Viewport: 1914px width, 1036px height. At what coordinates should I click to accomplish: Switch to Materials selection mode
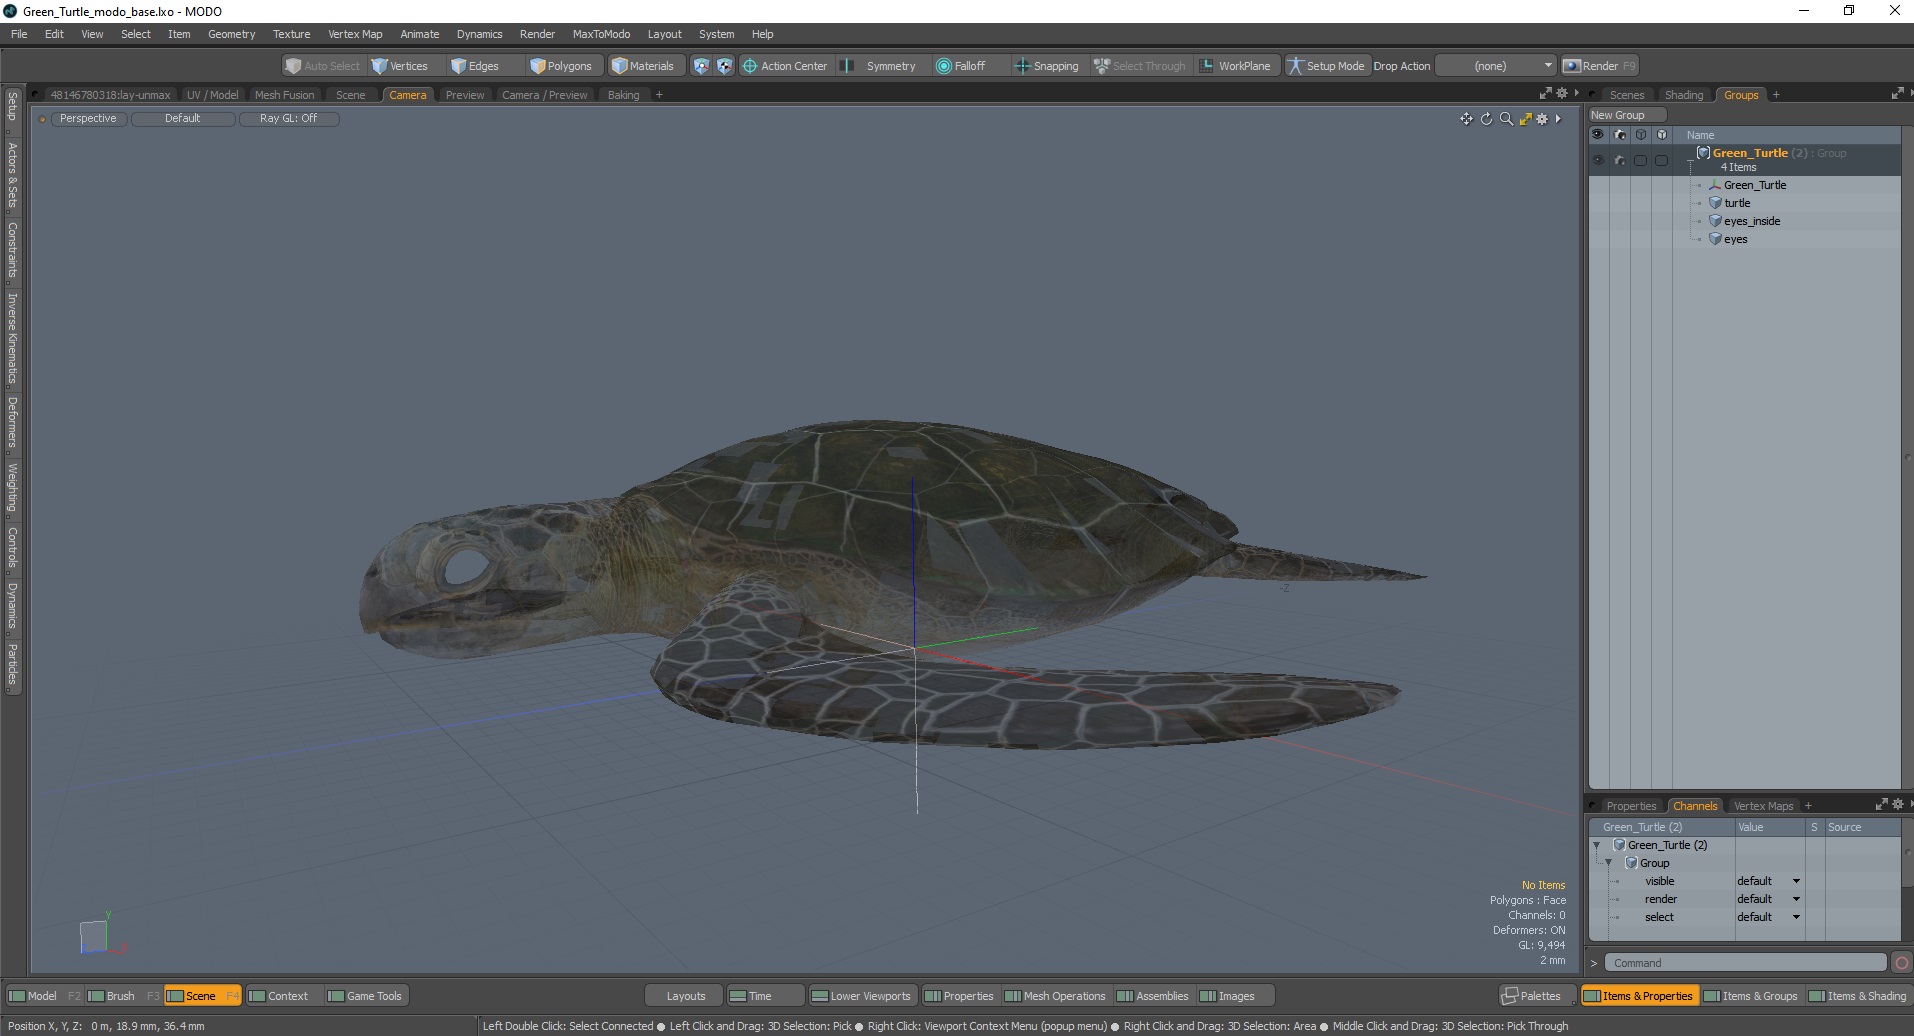tap(643, 66)
